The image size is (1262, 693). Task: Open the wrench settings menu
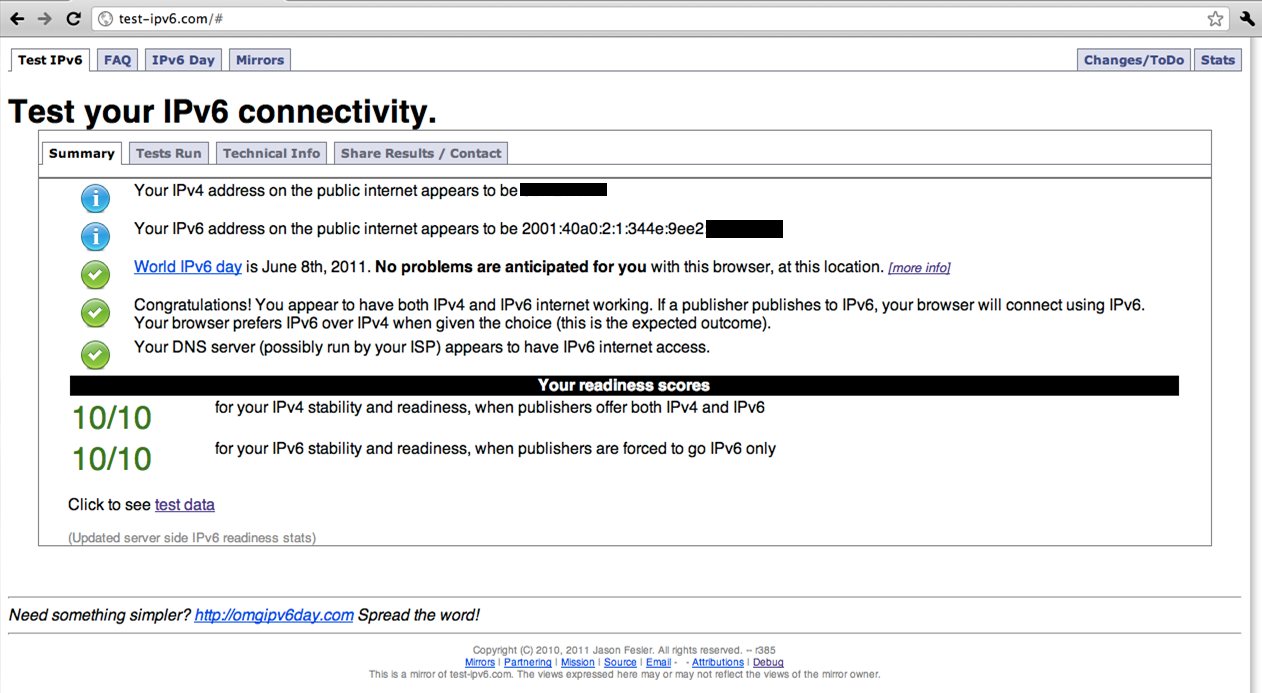click(x=1246, y=18)
